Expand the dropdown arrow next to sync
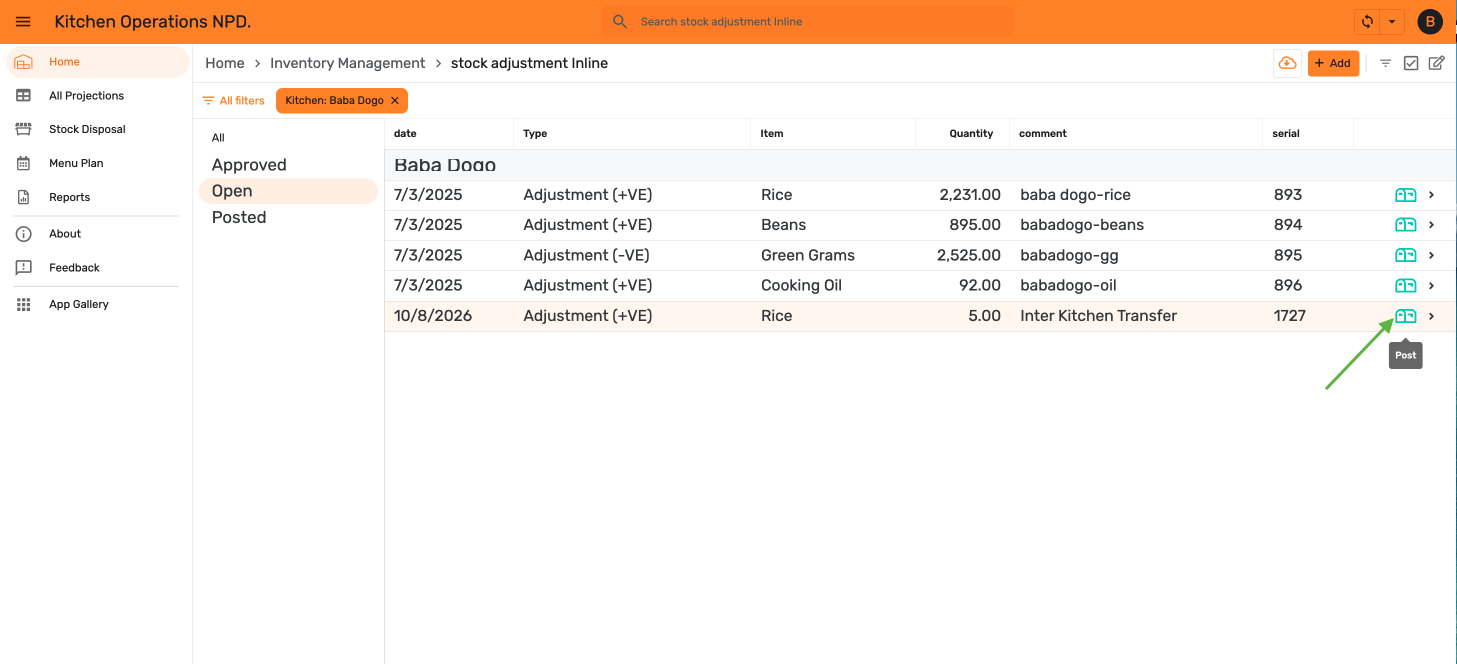 (x=1392, y=21)
